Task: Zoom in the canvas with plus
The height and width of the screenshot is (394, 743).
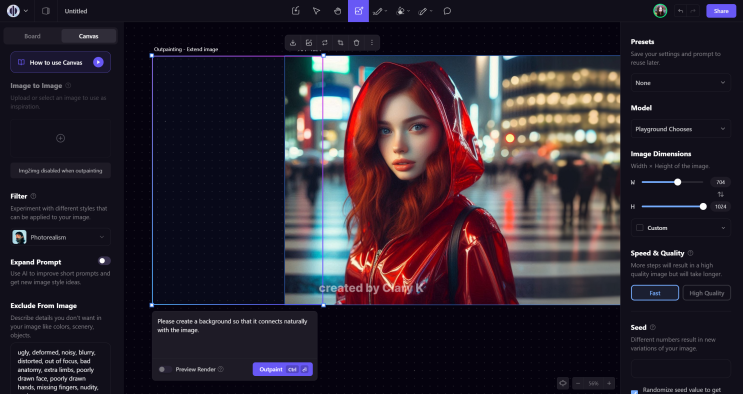Action: [x=609, y=383]
